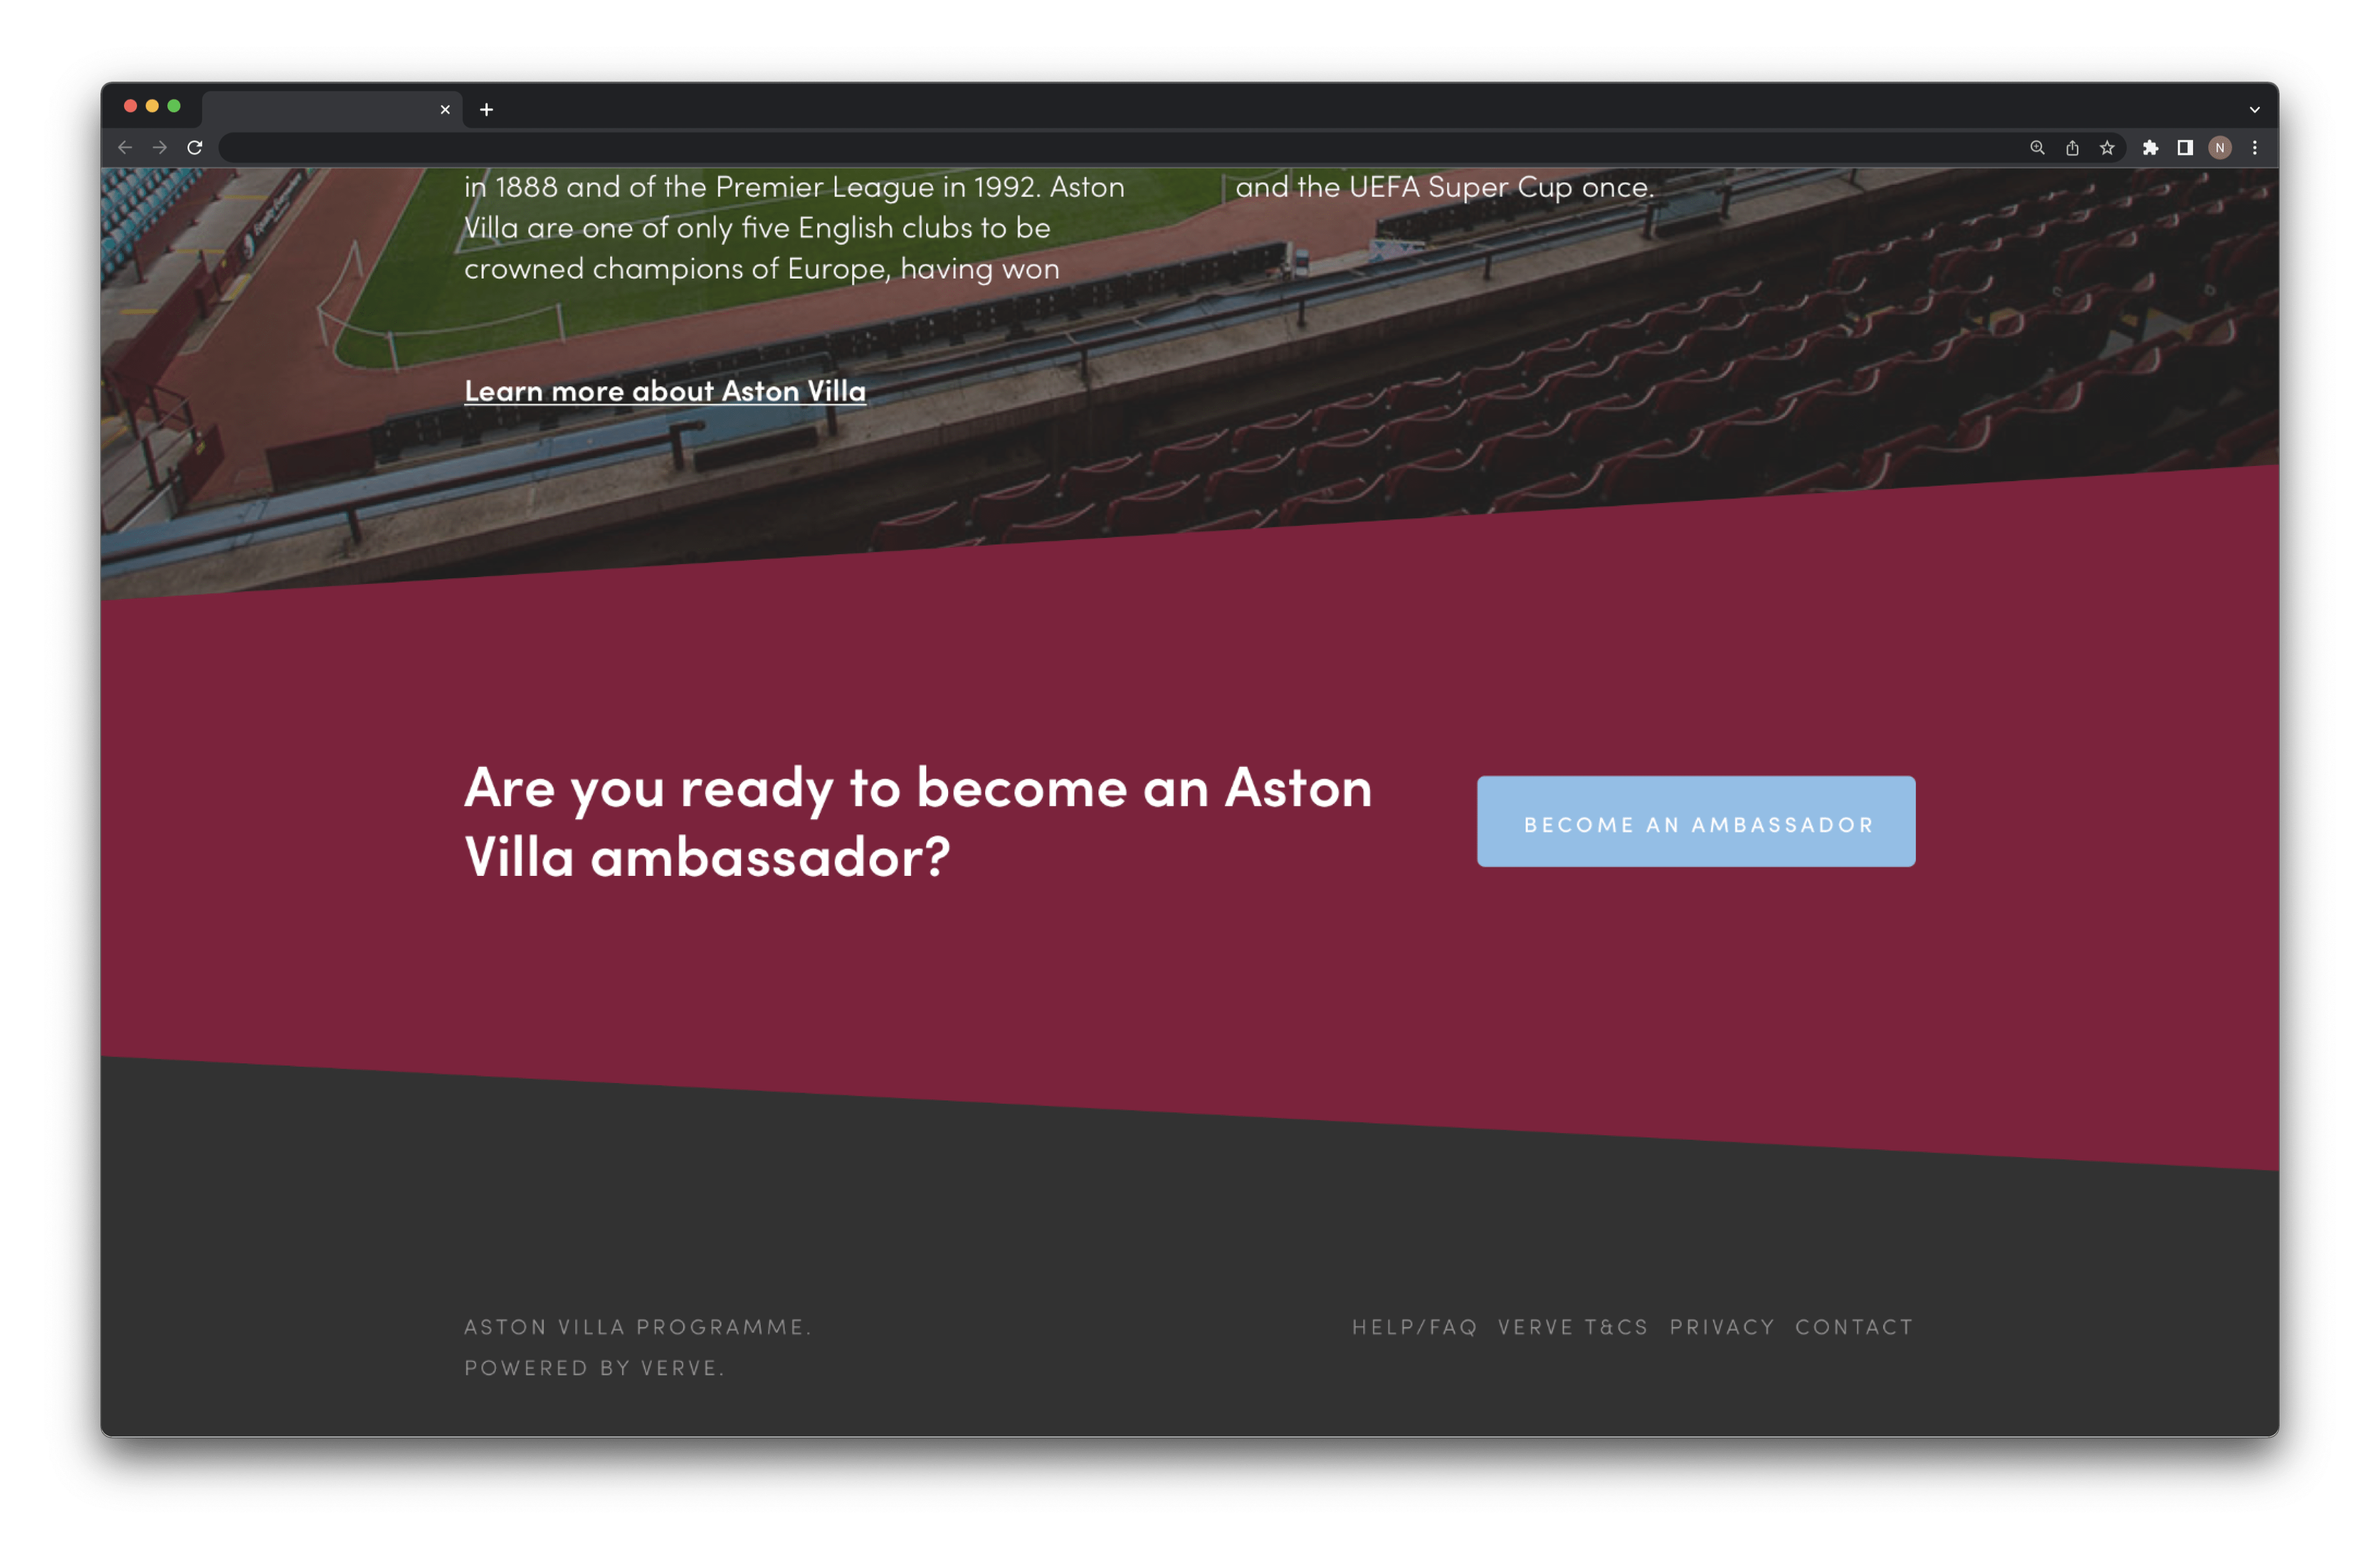Go back with the browser back arrow
This screenshot has height=1558, width=2380.
[125, 148]
